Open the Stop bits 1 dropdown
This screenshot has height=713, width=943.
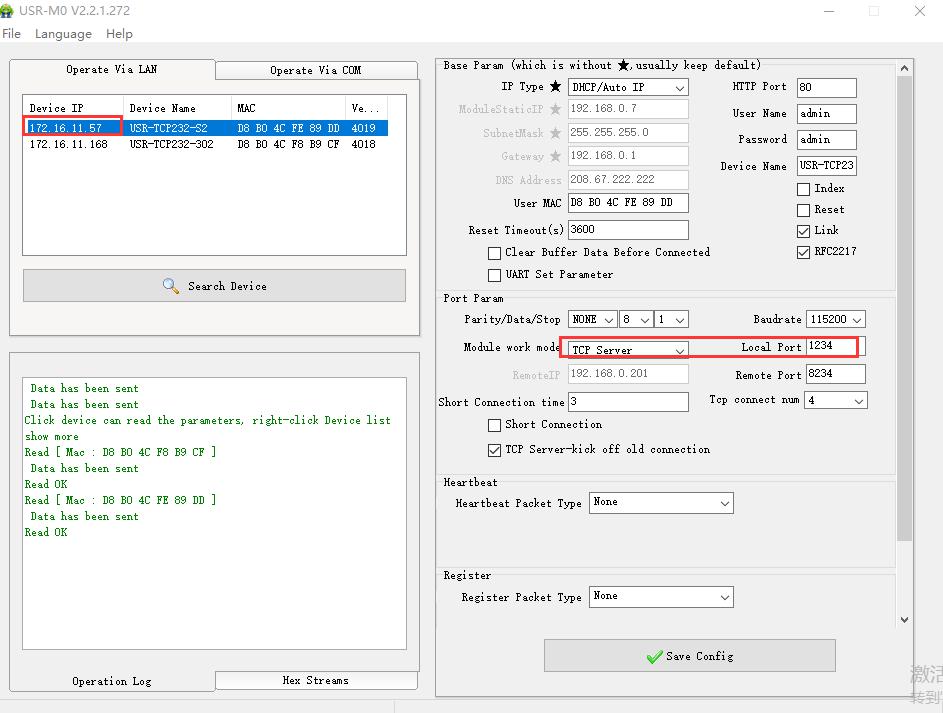pos(671,319)
